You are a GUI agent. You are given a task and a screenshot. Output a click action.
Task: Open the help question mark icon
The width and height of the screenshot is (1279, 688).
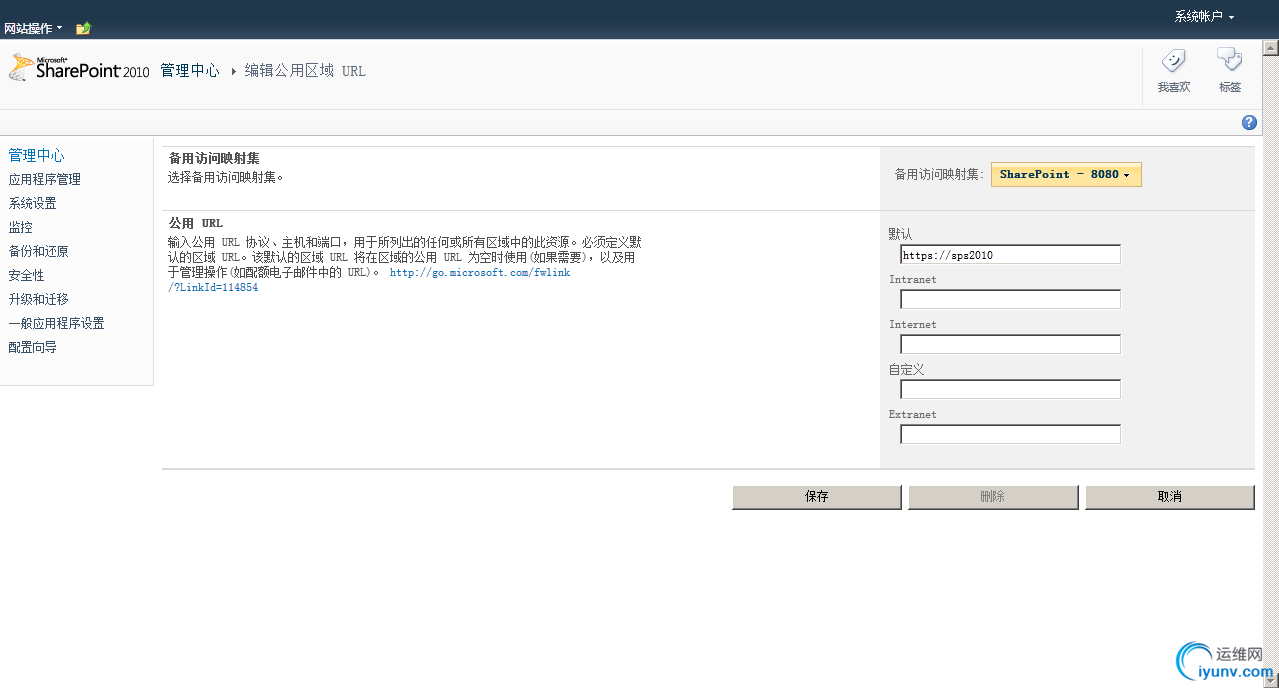[x=1249, y=122]
